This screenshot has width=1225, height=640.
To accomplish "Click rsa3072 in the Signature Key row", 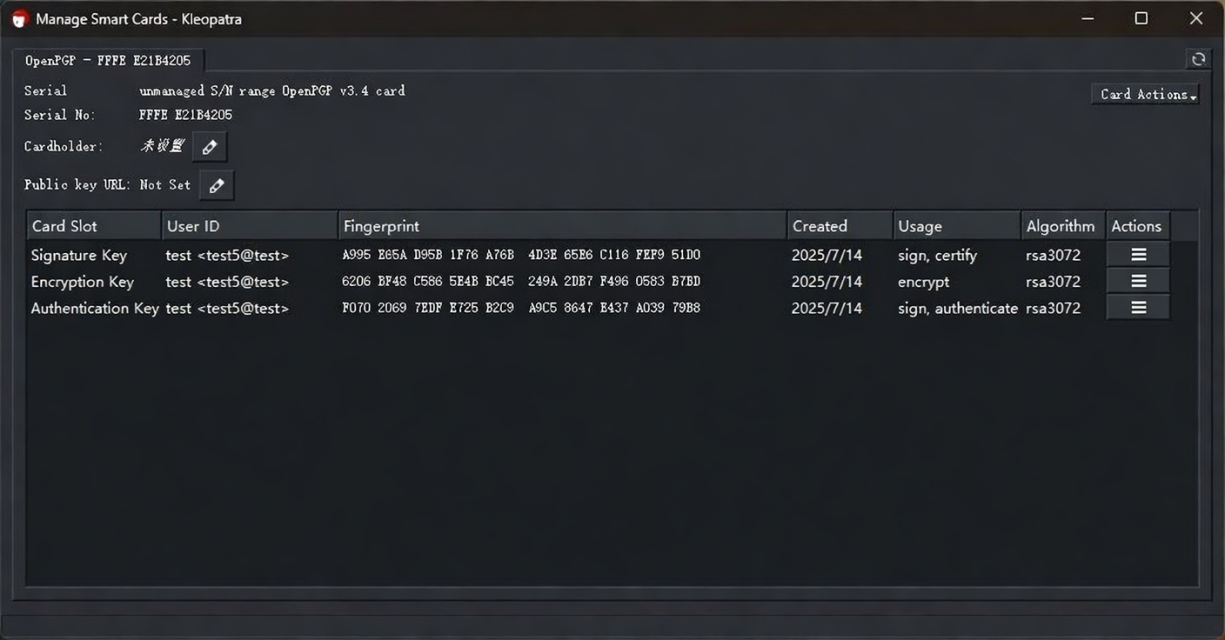I will pos(1053,255).
